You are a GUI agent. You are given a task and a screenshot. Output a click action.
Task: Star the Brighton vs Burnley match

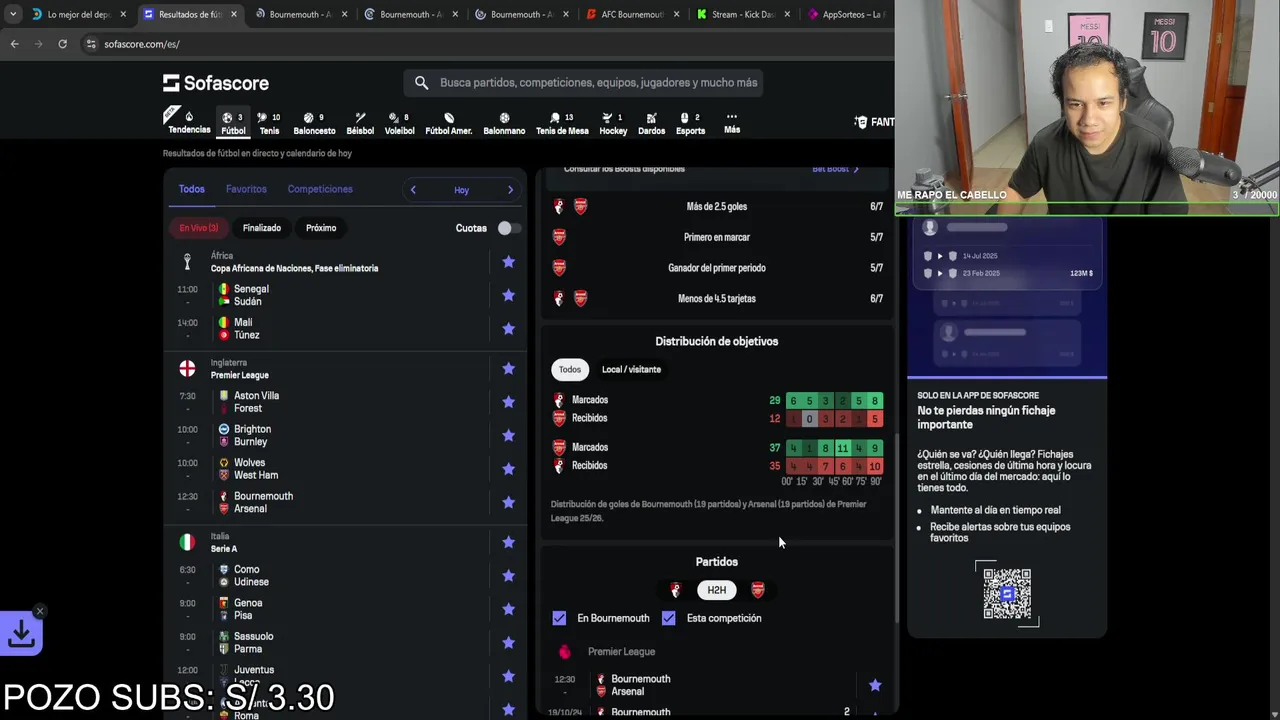point(508,435)
